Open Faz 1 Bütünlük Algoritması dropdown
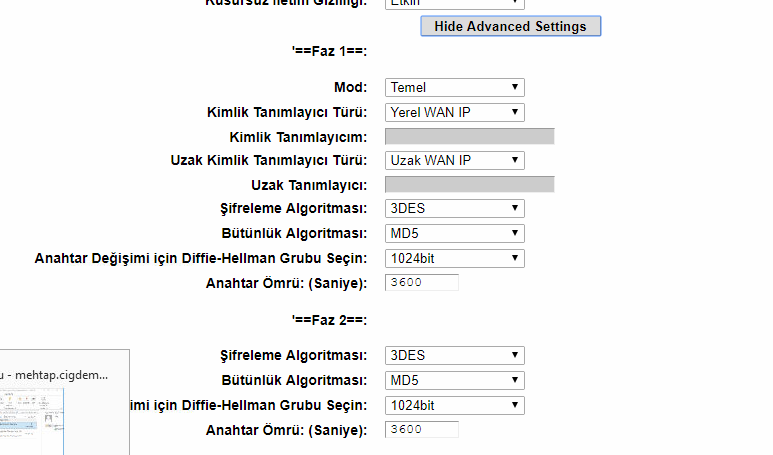 point(455,233)
